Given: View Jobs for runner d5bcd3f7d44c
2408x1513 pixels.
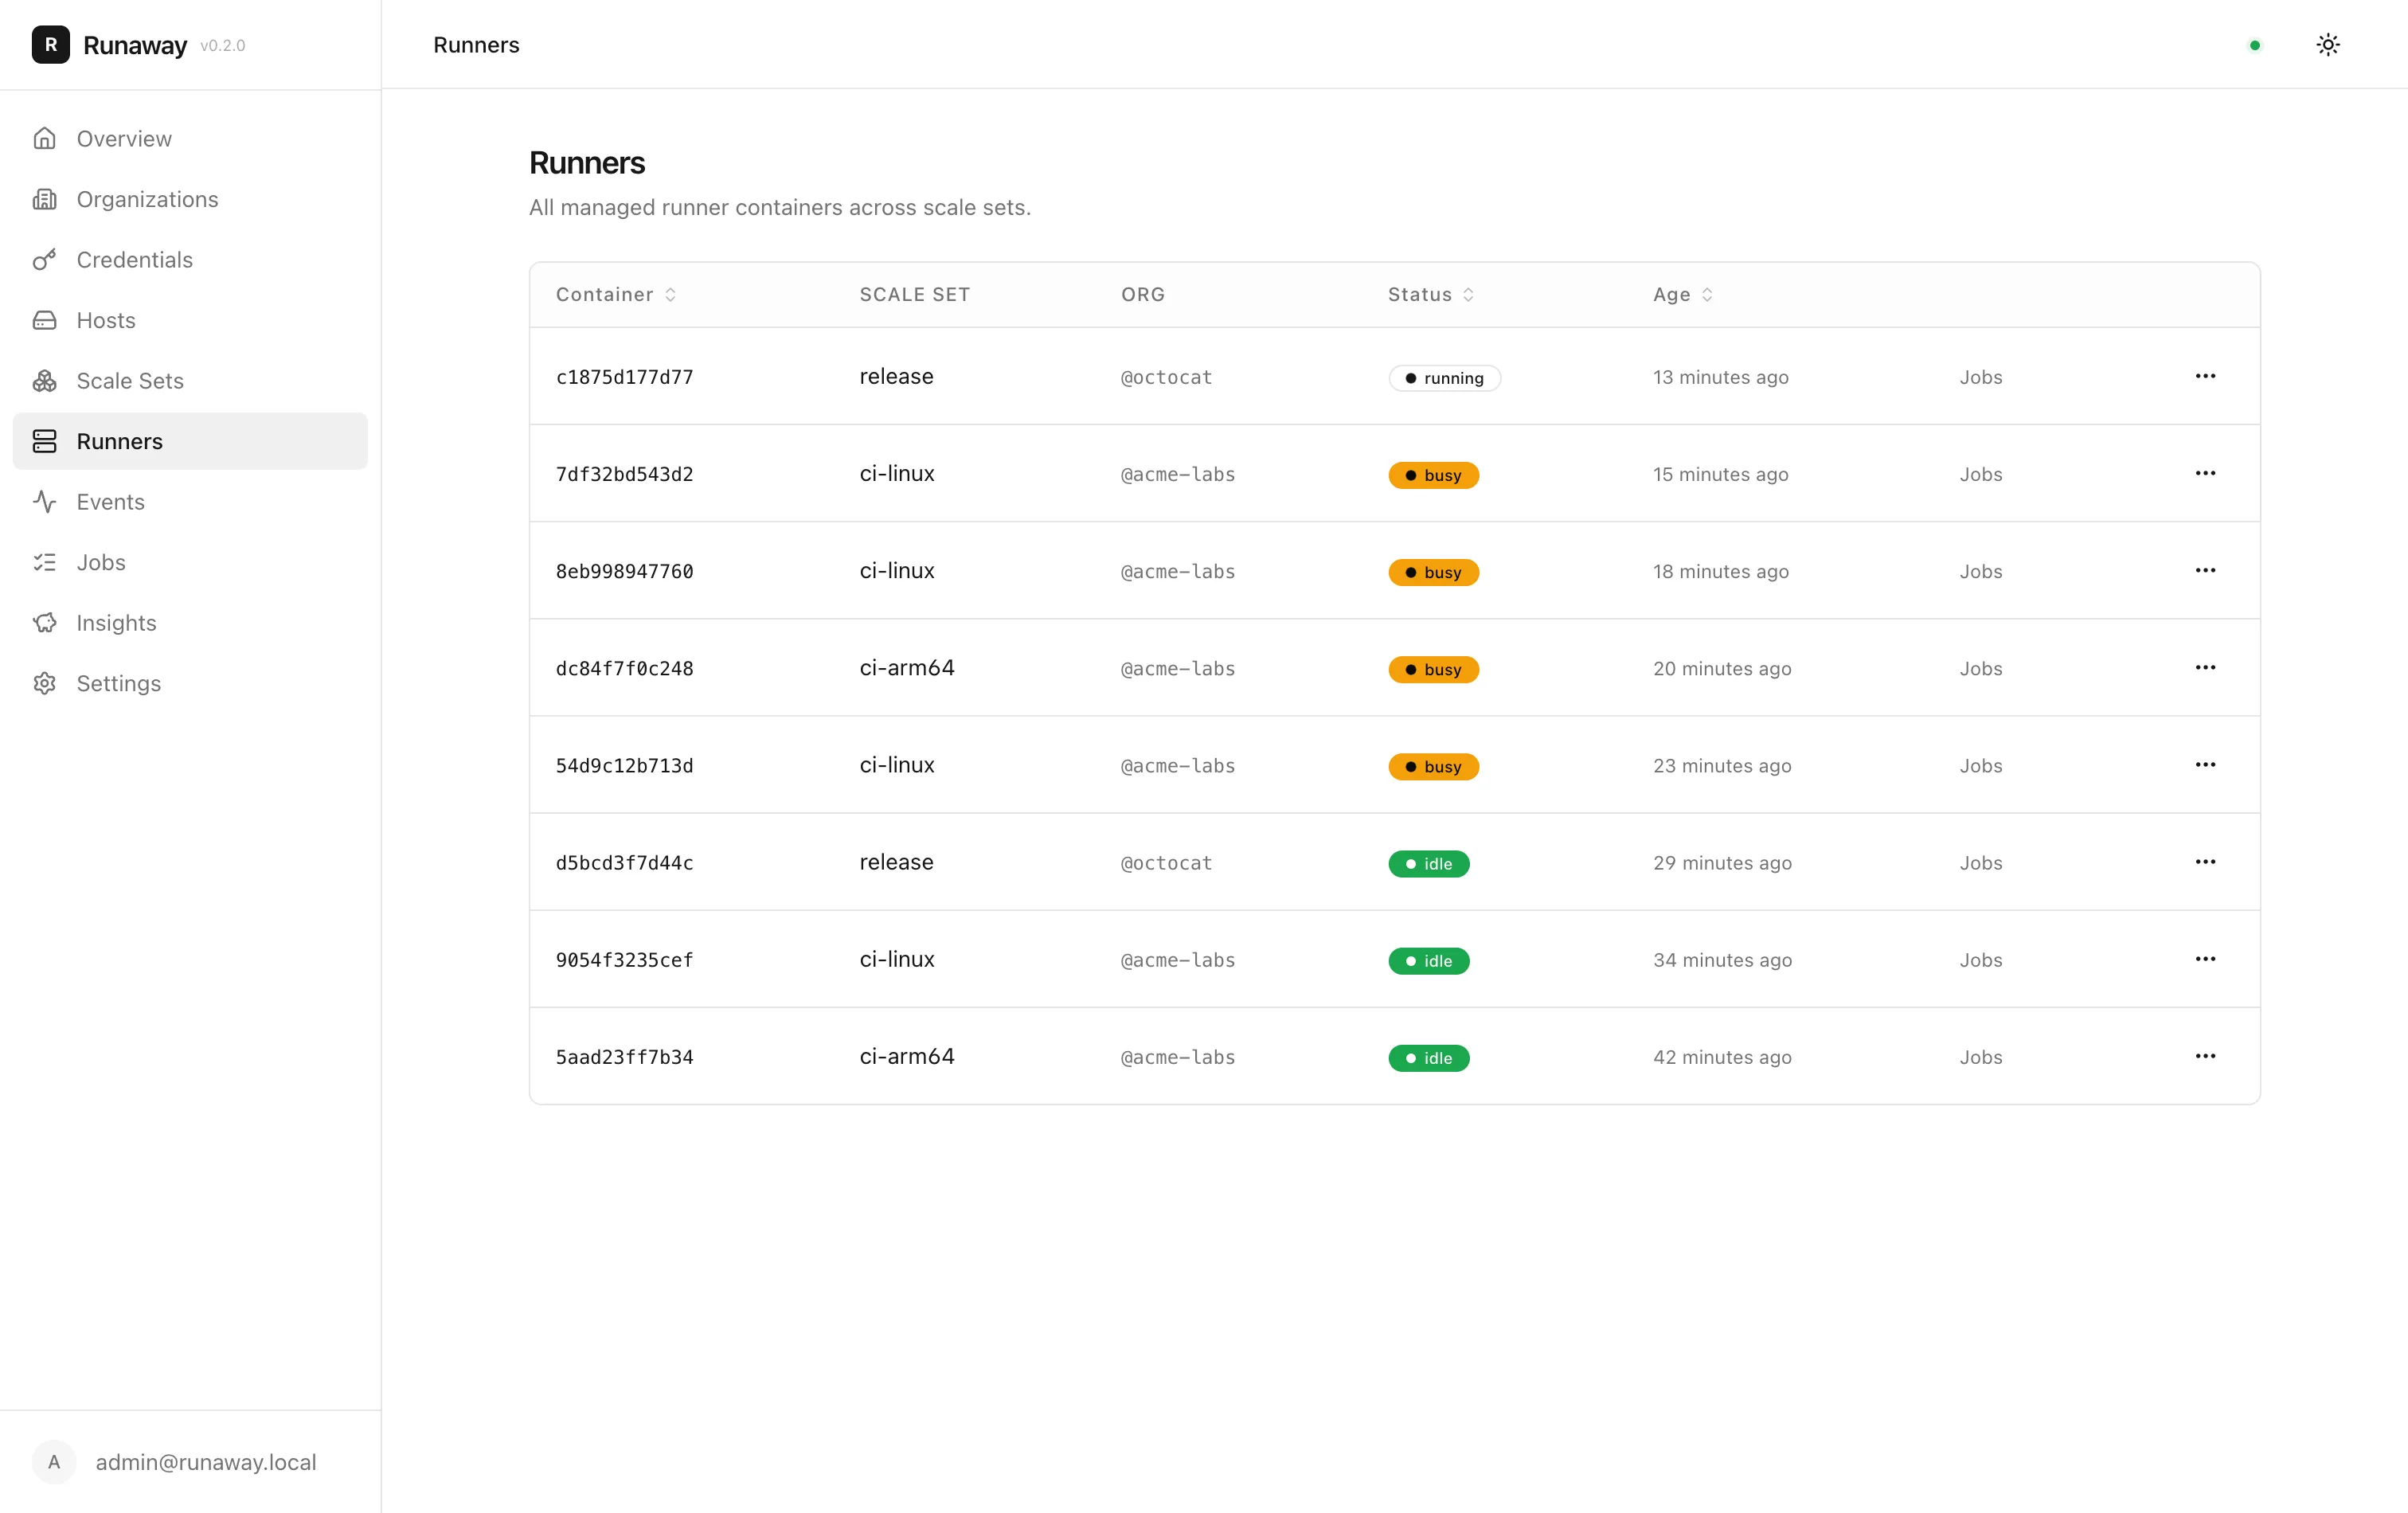Looking at the screenshot, I should 1980,862.
